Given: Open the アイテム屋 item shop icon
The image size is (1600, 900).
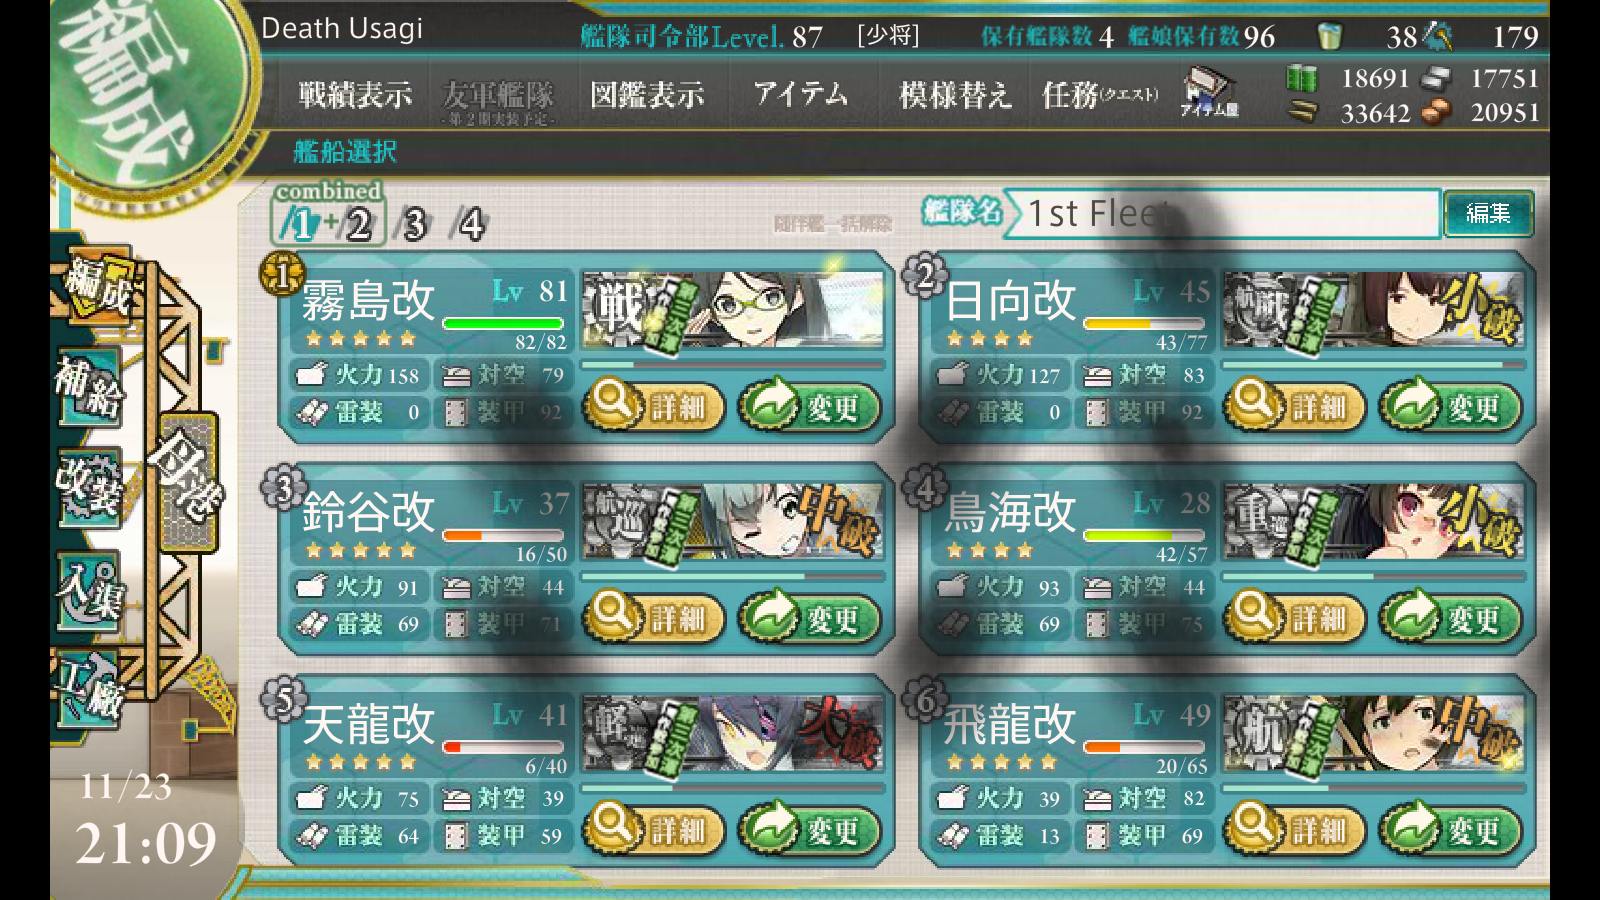Looking at the screenshot, I should (x=1208, y=92).
